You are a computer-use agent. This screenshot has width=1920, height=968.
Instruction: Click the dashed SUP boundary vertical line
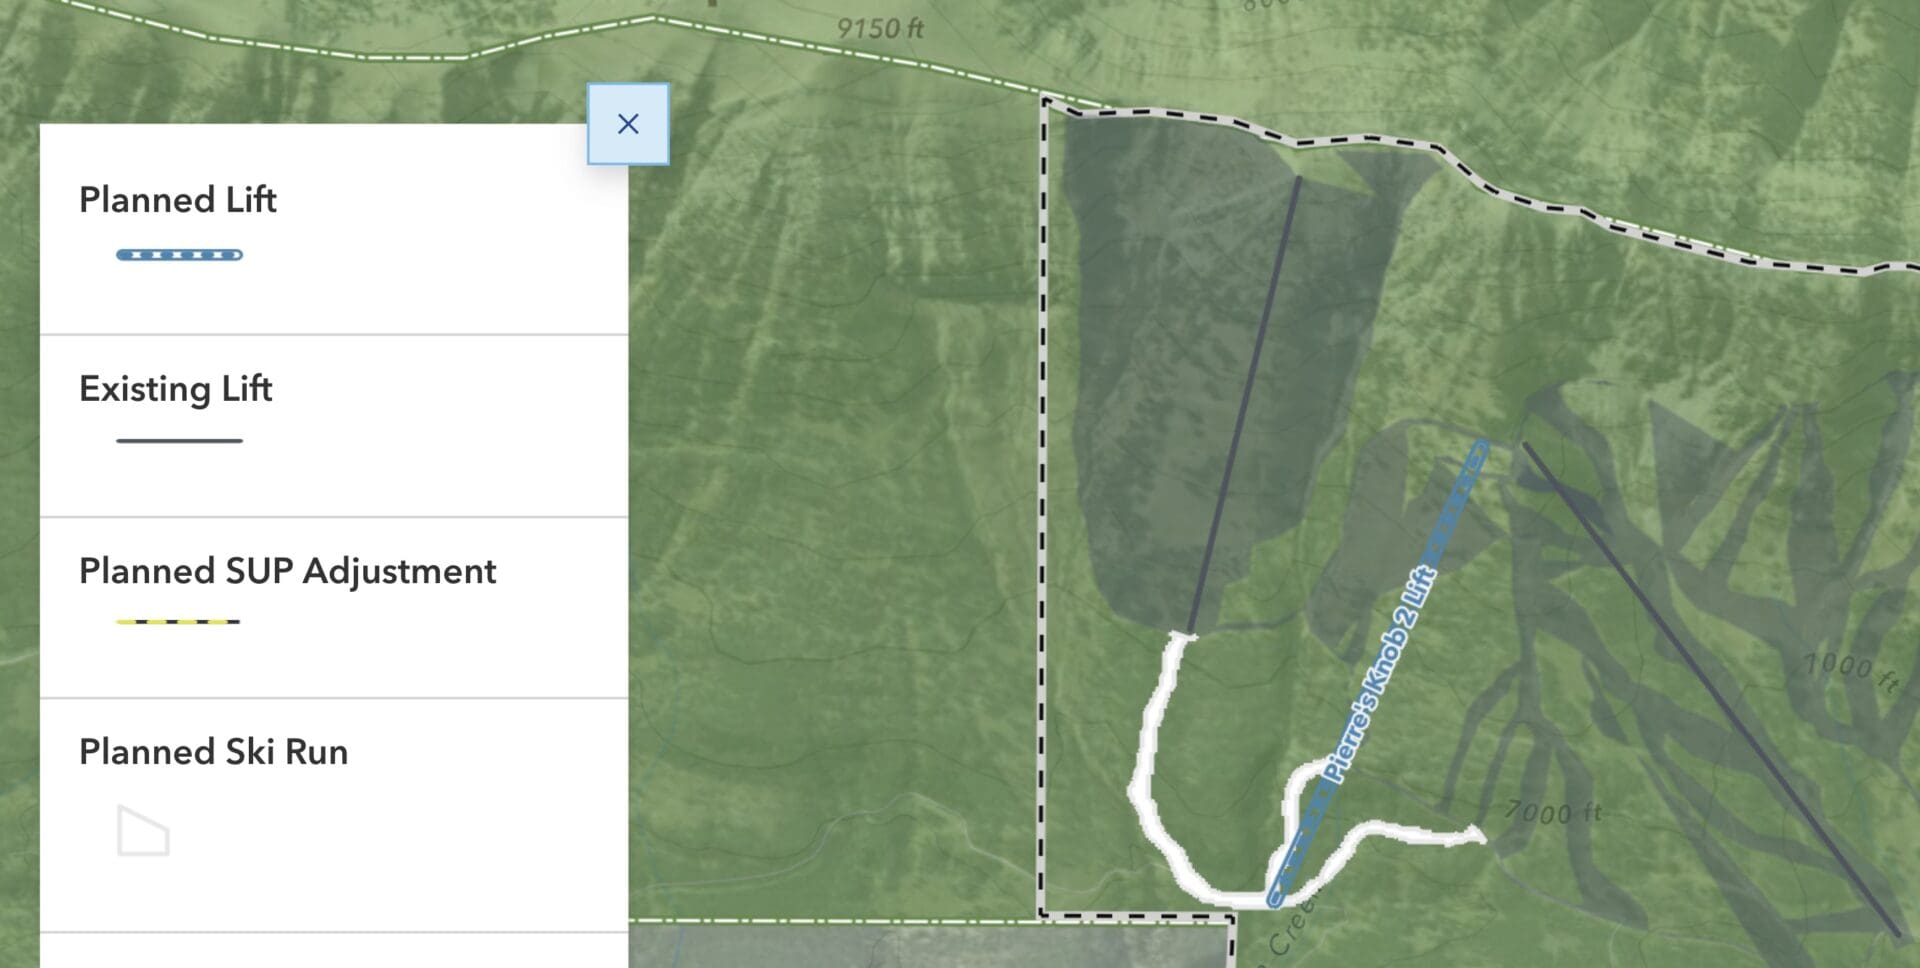click(1042, 500)
